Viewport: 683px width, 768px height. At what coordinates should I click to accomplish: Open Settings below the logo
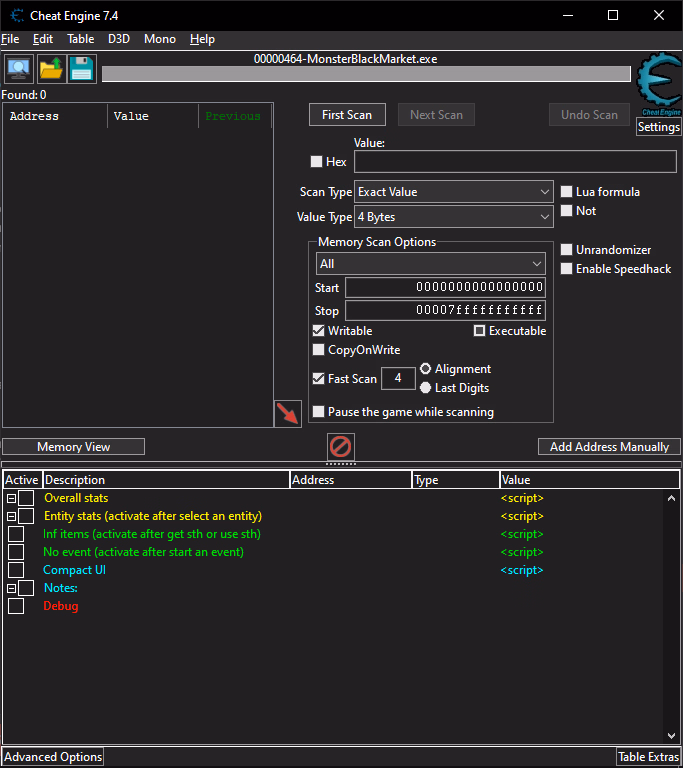click(659, 127)
